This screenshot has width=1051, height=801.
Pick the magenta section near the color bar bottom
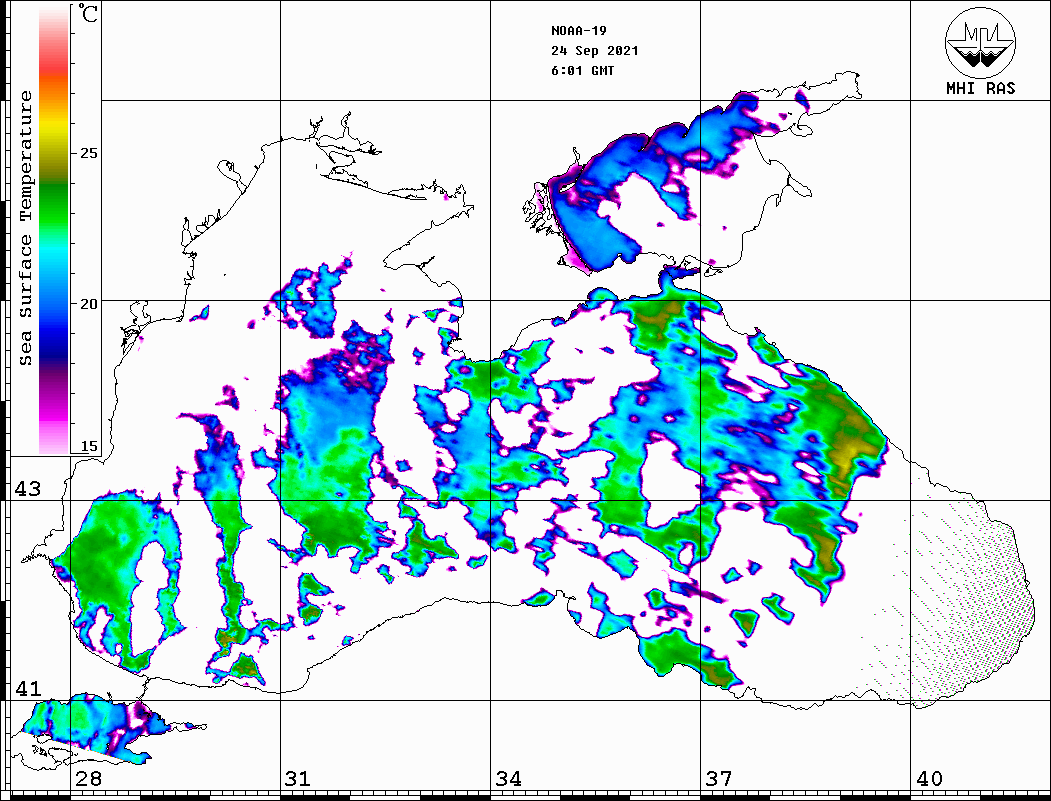pyautogui.click(x=53, y=410)
